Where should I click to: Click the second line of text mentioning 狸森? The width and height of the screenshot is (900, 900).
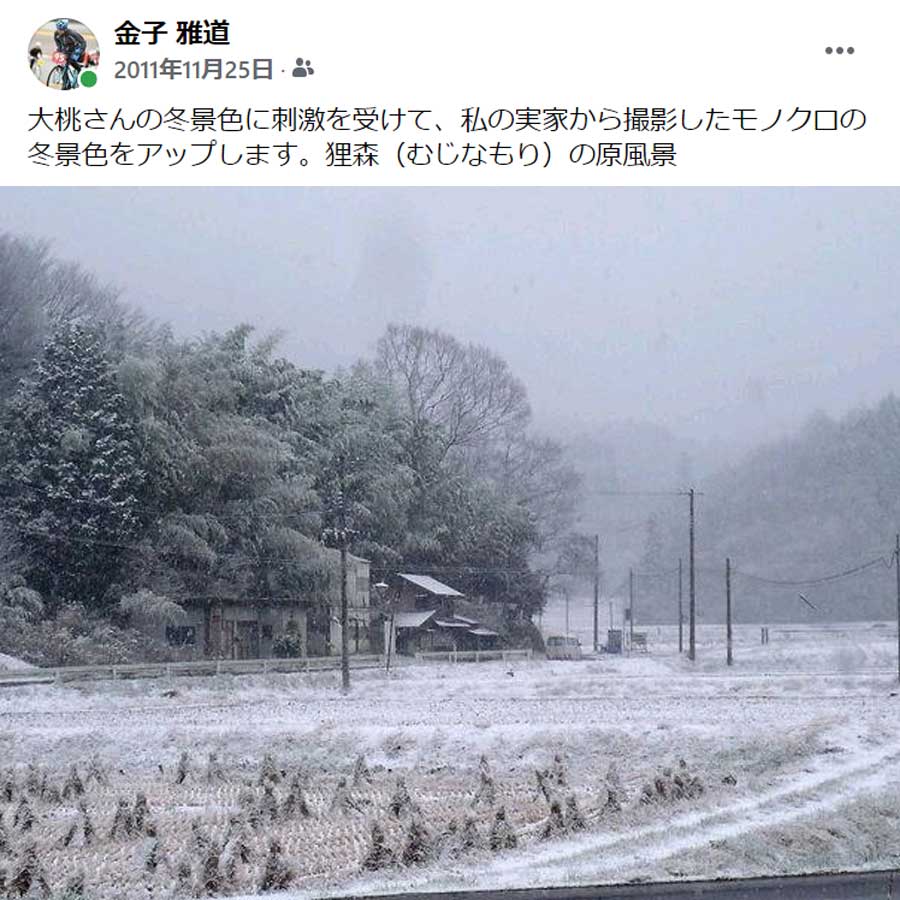pyautogui.click(x=352, y=154)
